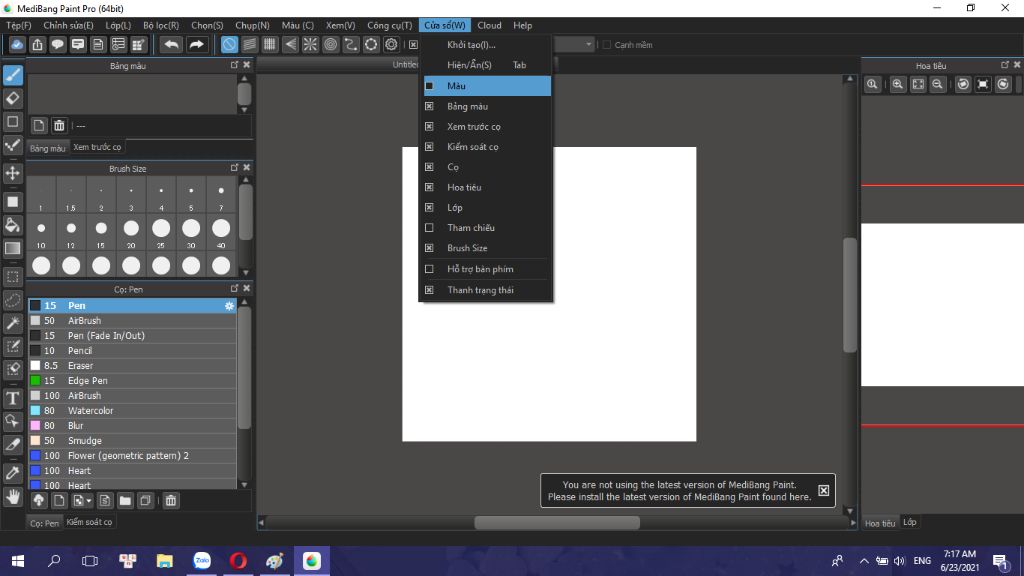Enable radial snap guide

click(310, 44)
